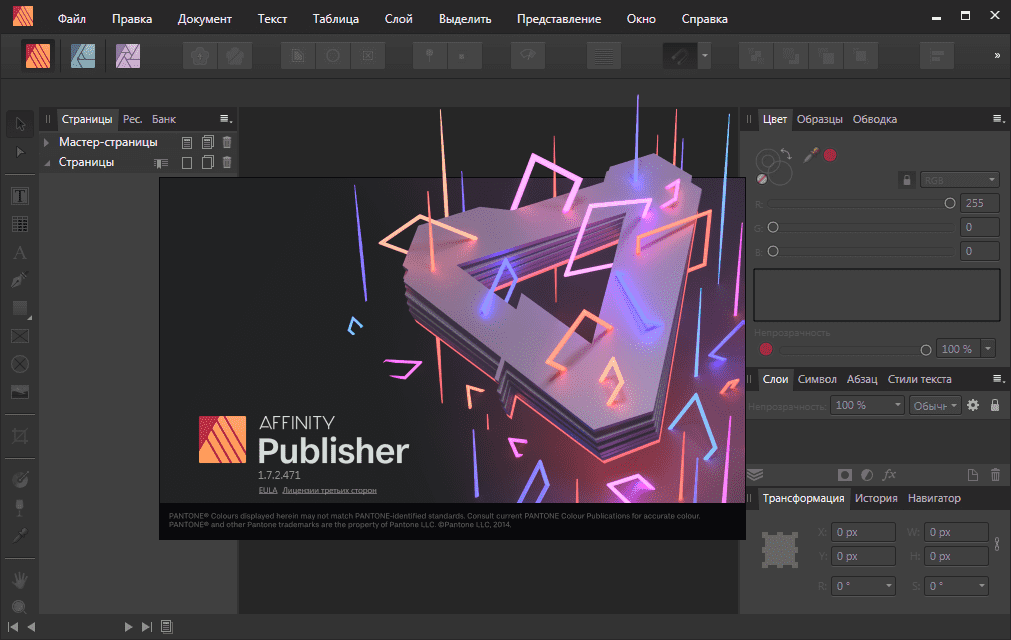1011x640 pixels.
Task: Open the layer opacity 100 % dropdown
Action: tap(867, 405)
